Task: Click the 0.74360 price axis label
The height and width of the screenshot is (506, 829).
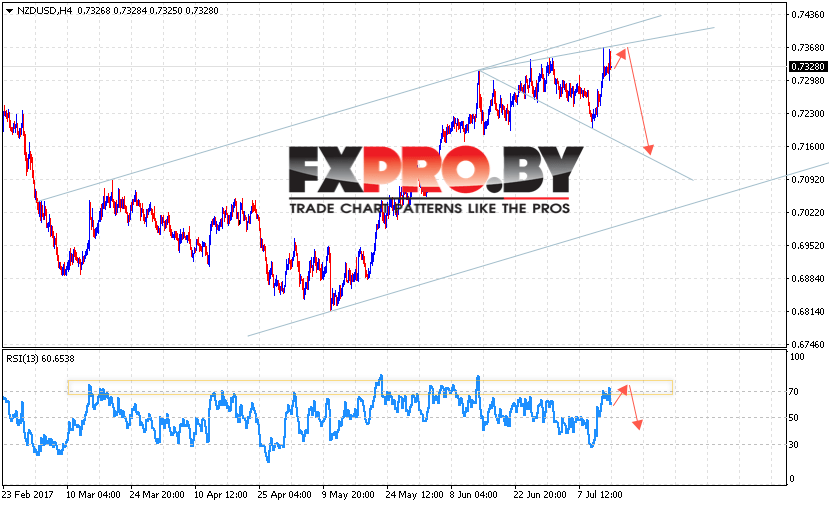Action: [x=808, y=15]
